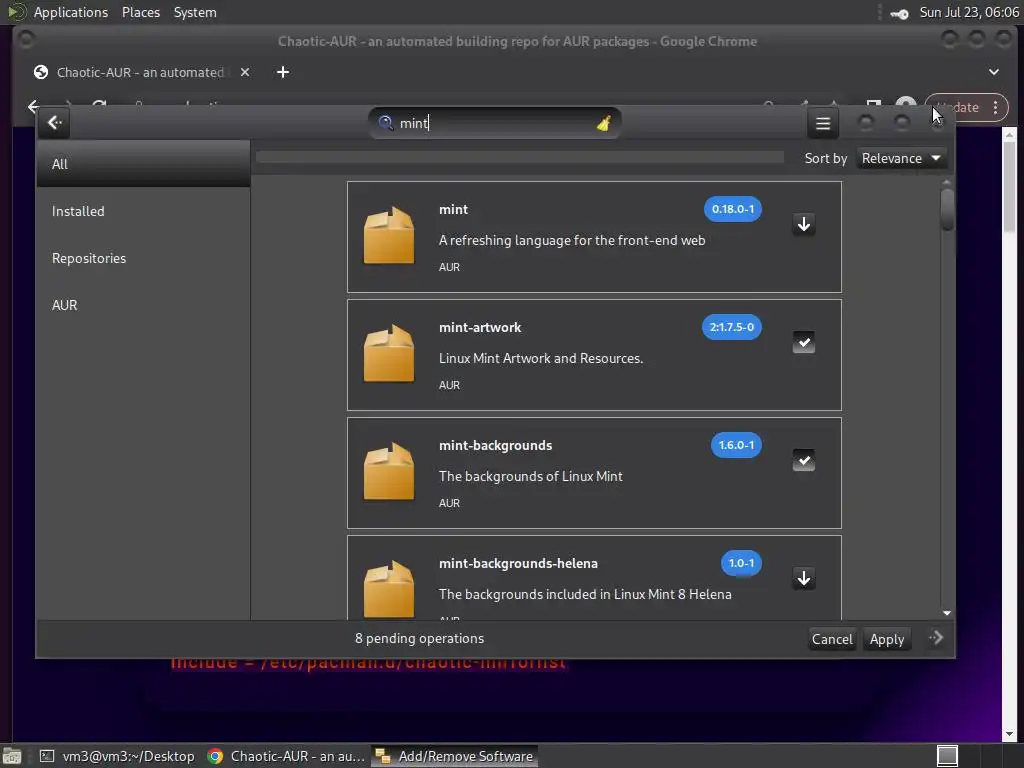
Task: Open the System menu
Action: click(195, 12)
